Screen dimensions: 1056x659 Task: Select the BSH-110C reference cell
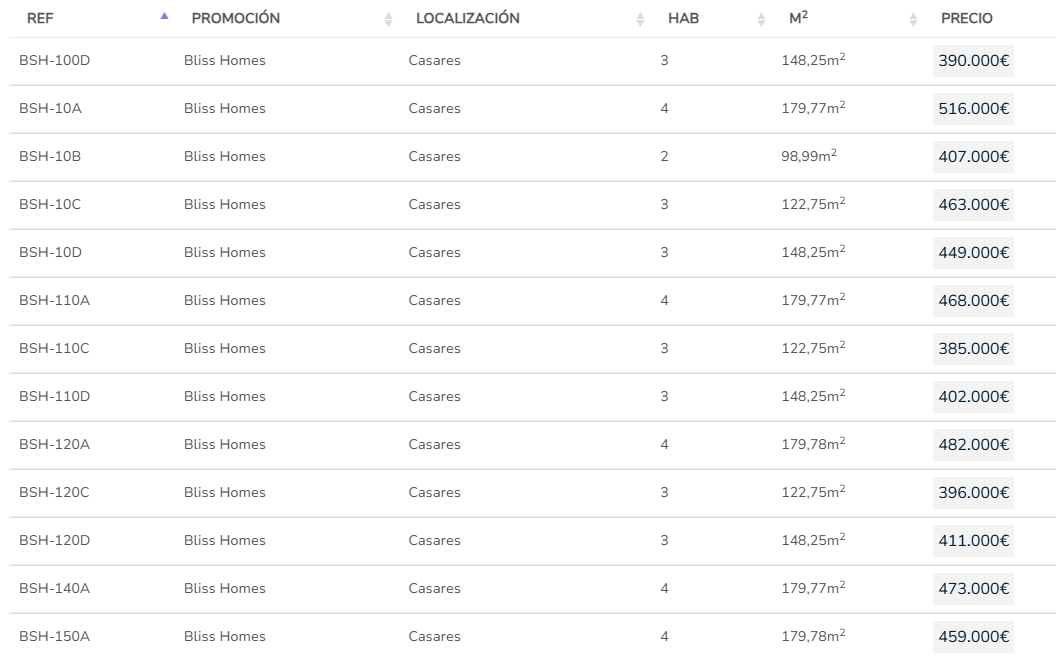coord(54,349)
